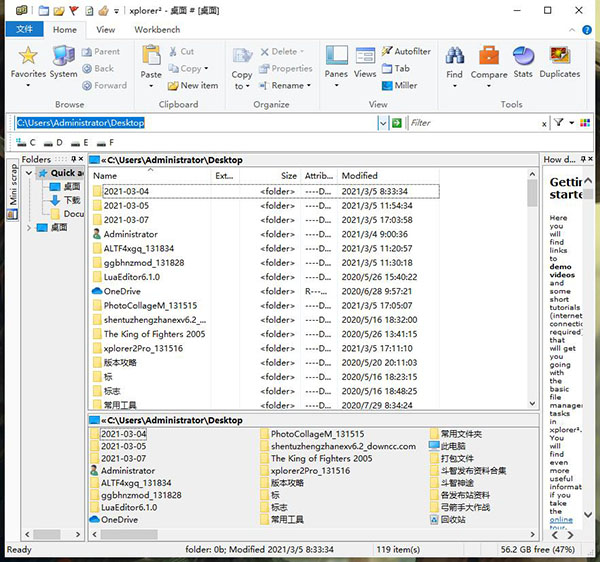
Task: Click the Copy button in Clipboard
Action: 186,68
